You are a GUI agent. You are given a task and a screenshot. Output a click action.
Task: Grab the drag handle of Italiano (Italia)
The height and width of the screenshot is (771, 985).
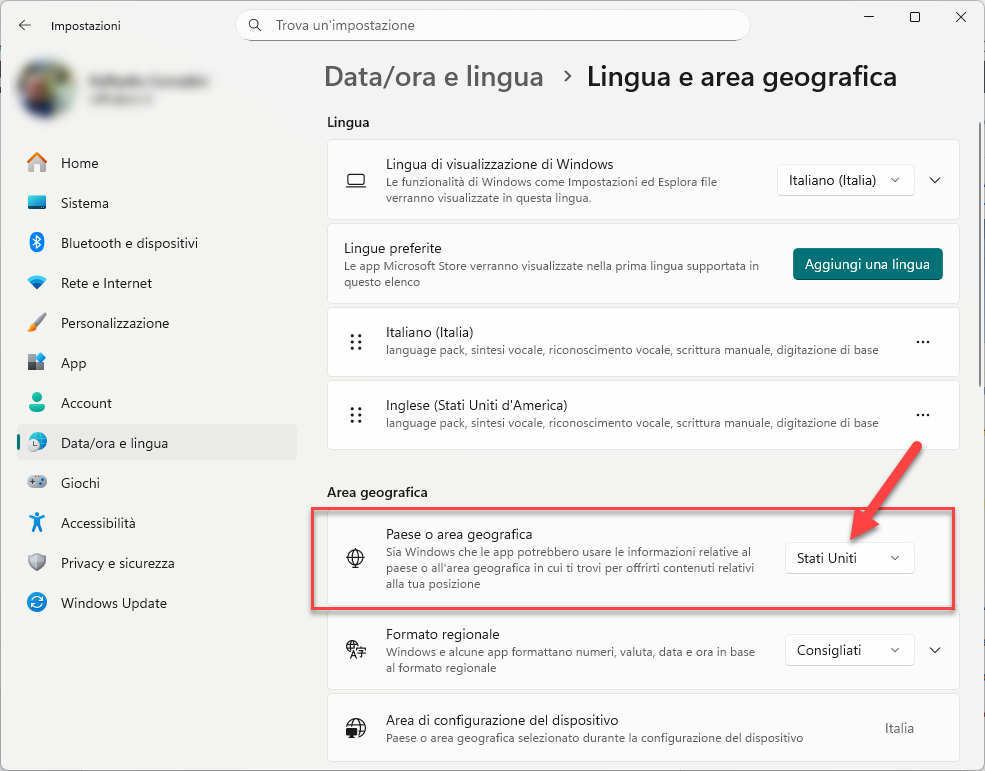coord(355,342)
